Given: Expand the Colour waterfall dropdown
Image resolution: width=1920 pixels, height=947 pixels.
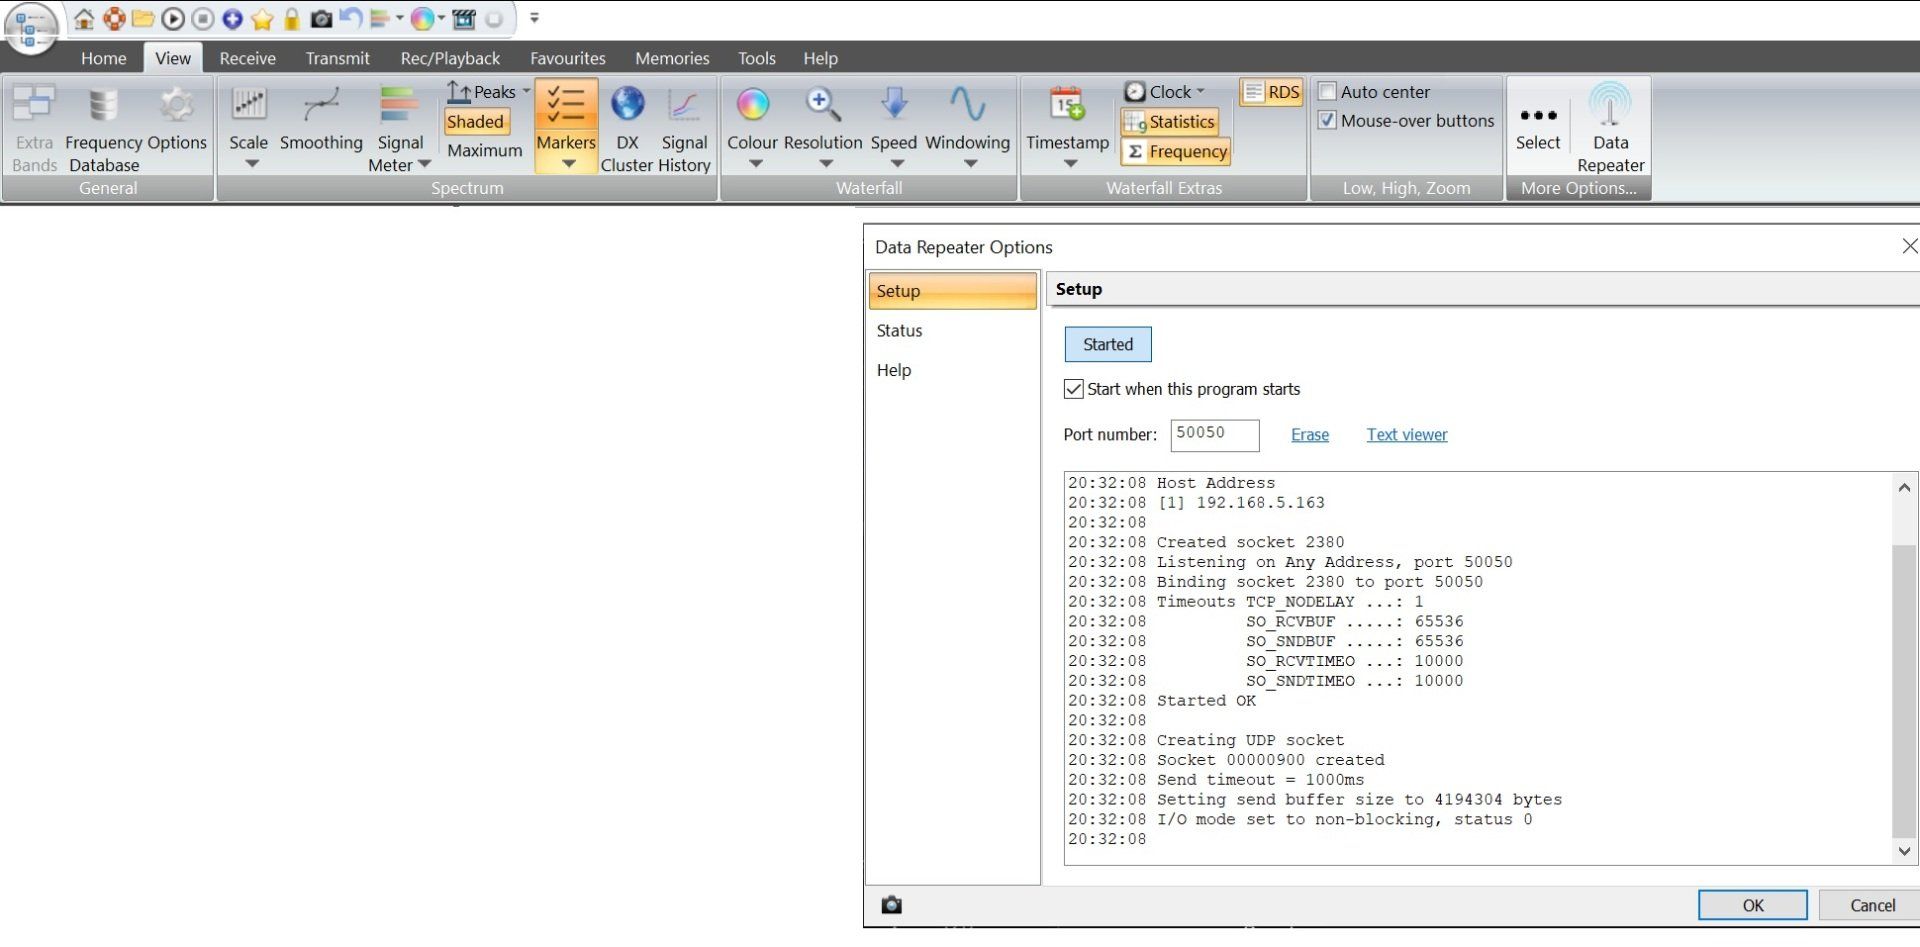Looking at the screenshot, I should [755, 164].
